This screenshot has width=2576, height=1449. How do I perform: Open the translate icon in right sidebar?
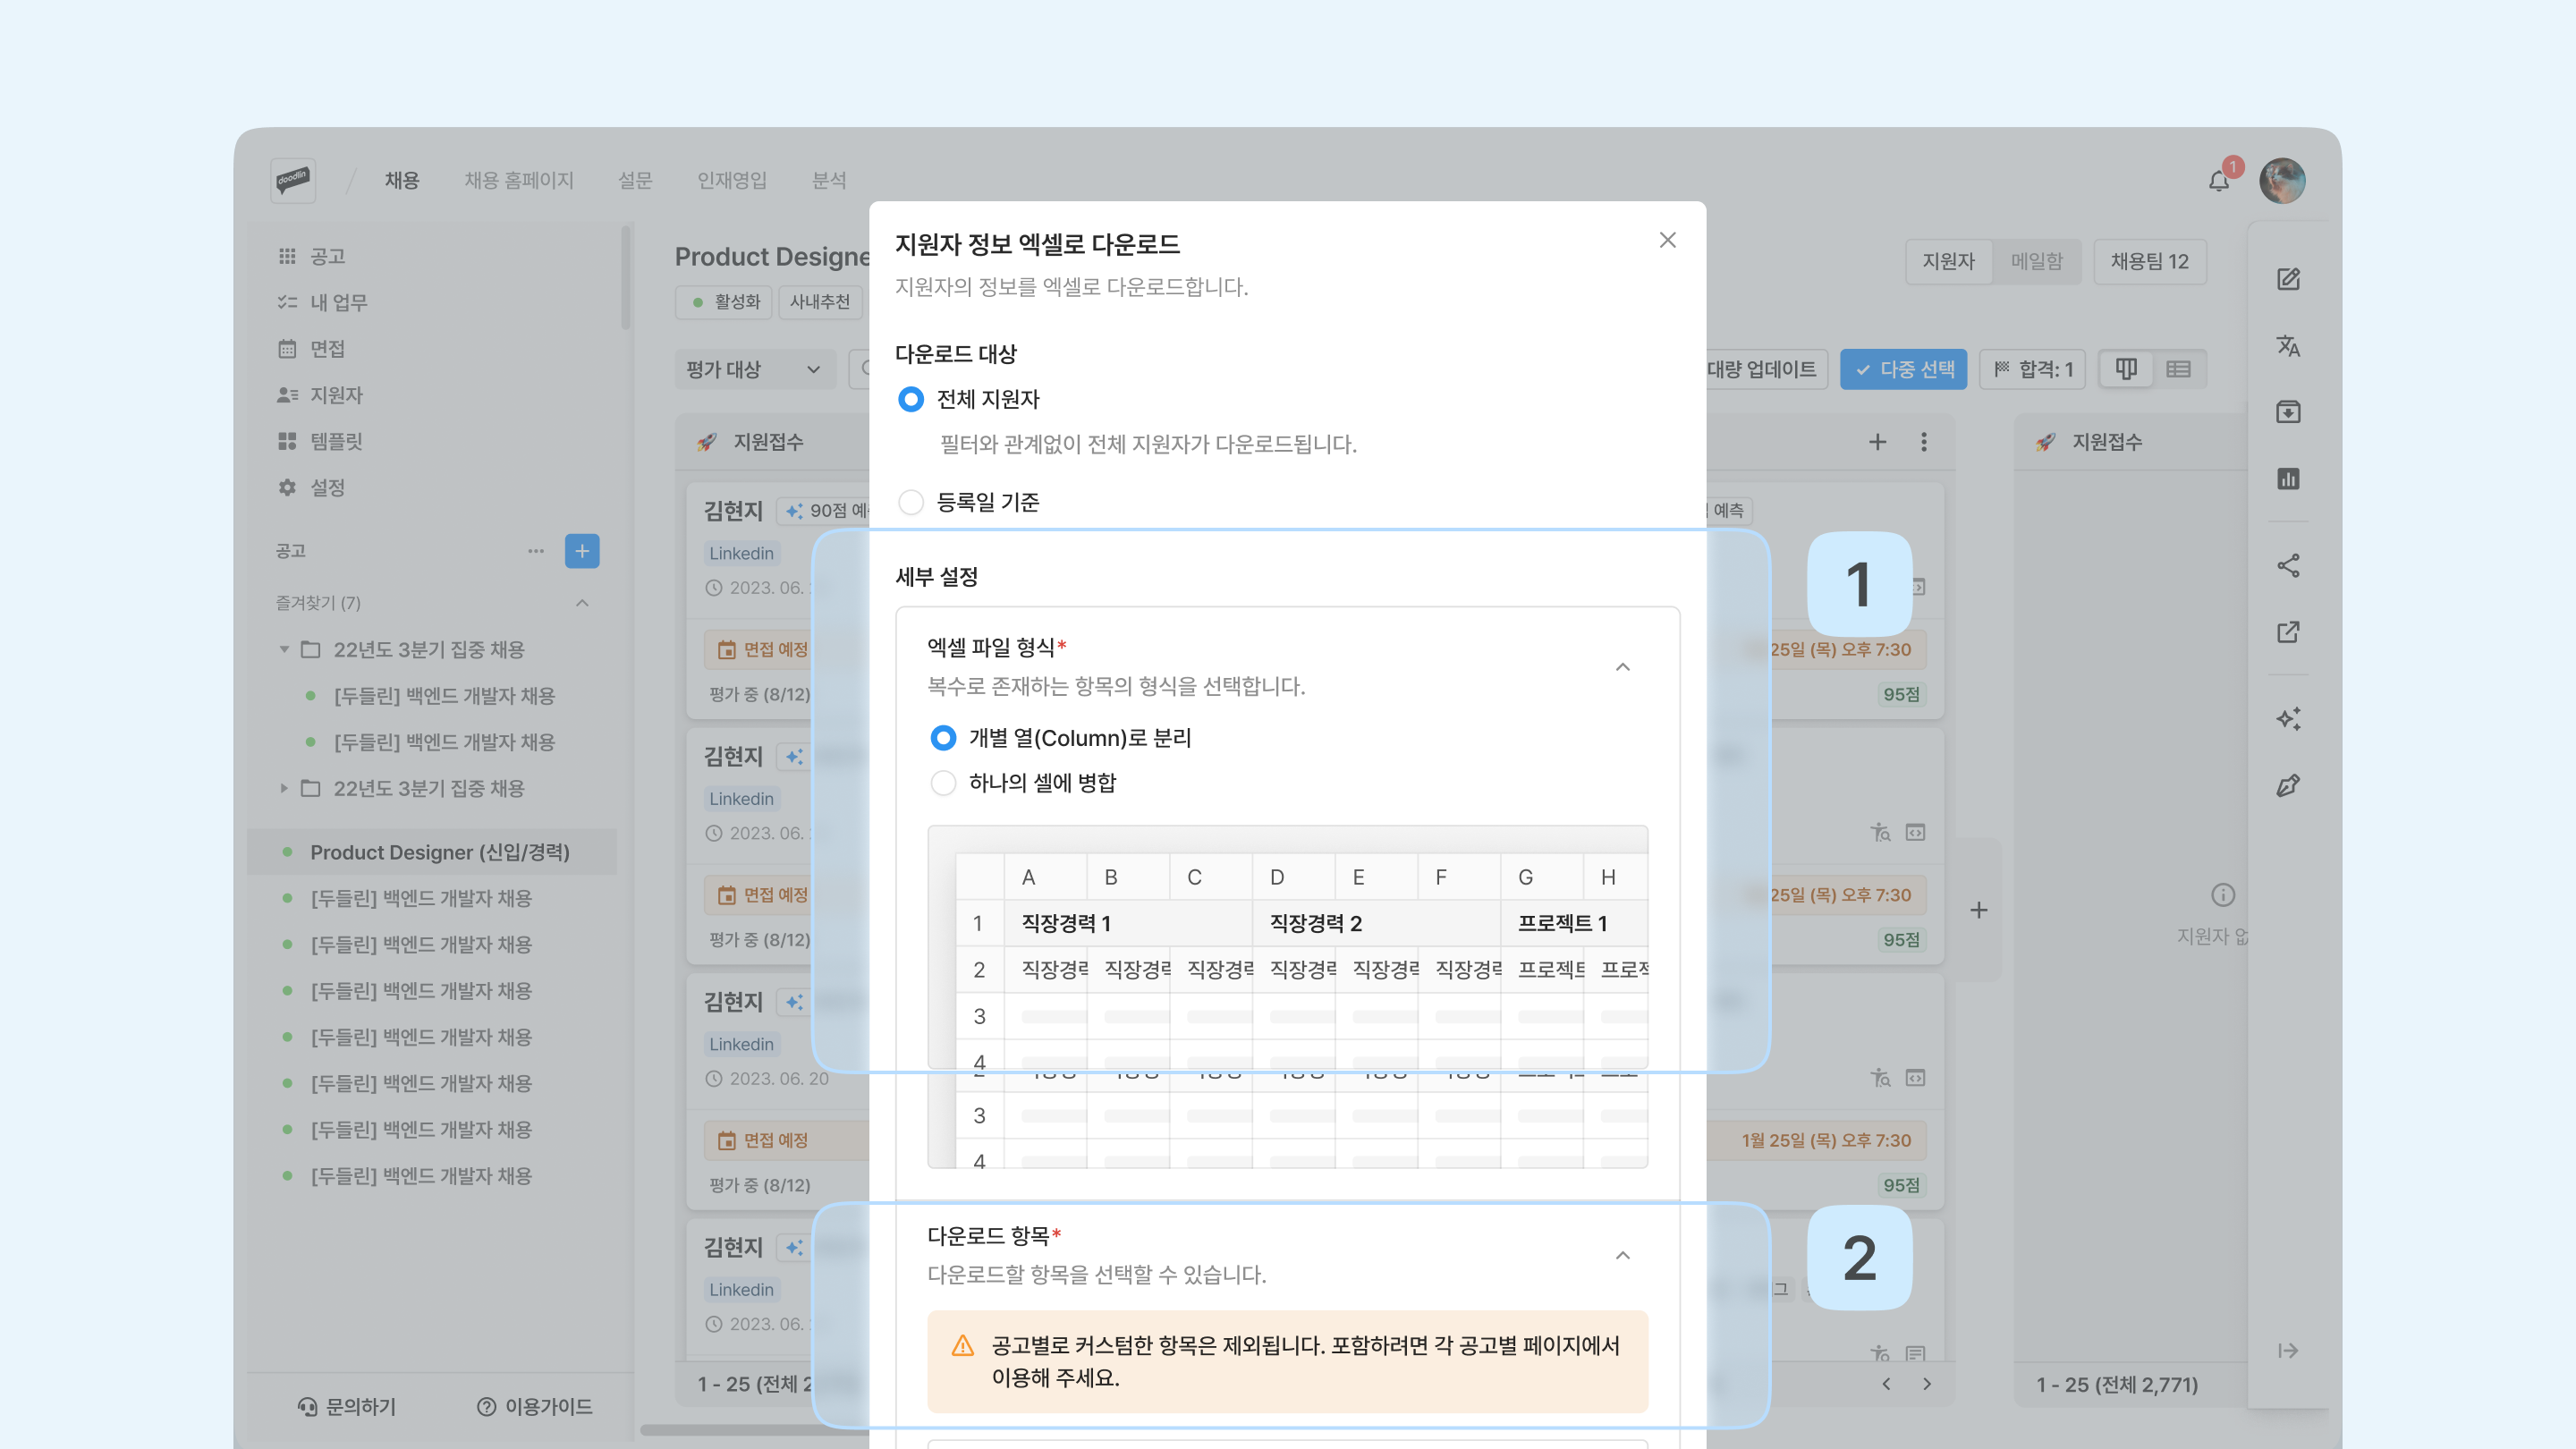(2288, 345)
